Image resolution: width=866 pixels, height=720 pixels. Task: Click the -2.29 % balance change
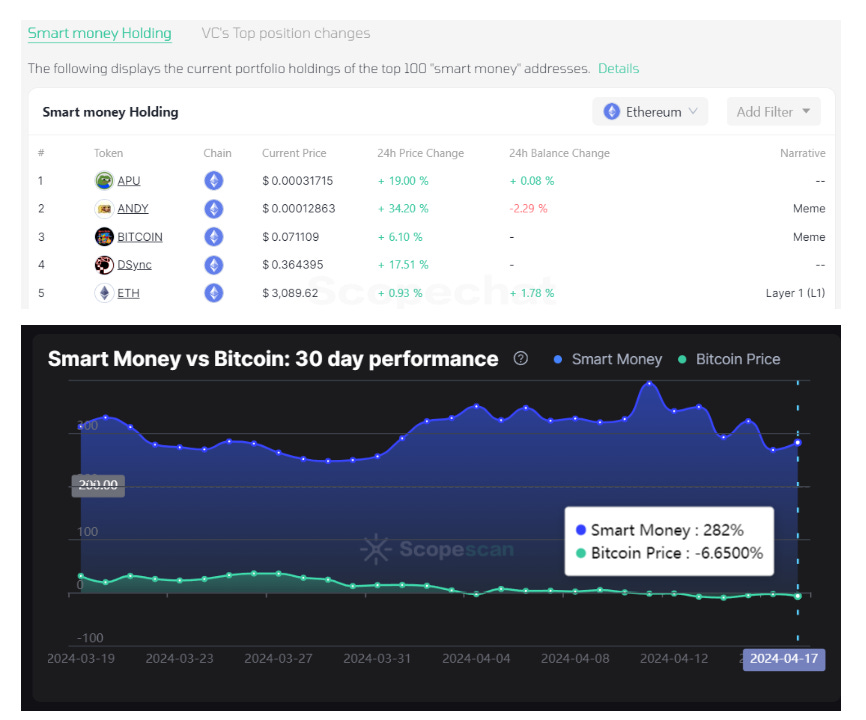(528, 209)
